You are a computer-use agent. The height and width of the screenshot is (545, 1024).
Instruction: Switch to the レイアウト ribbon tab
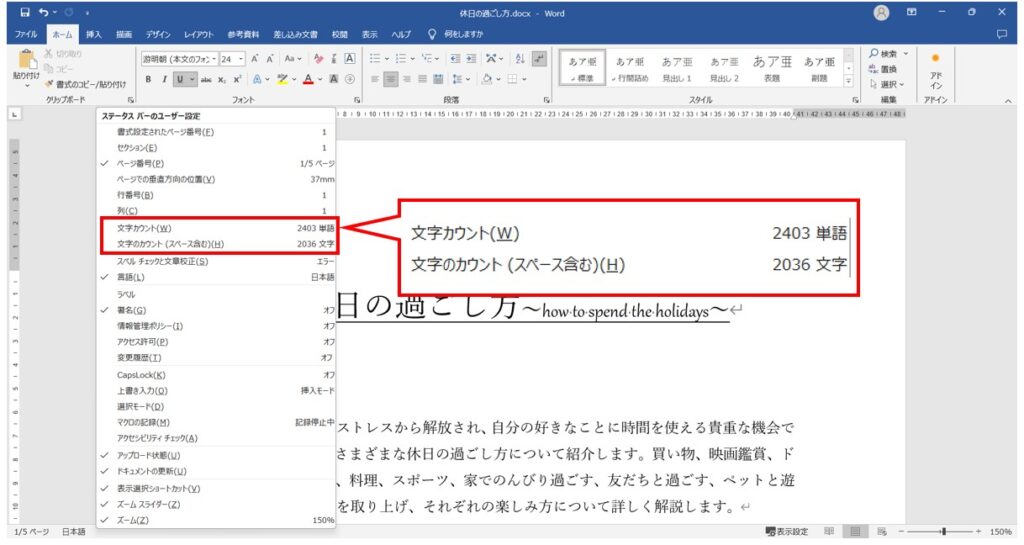pyautogui.click(x=198, y=34)
